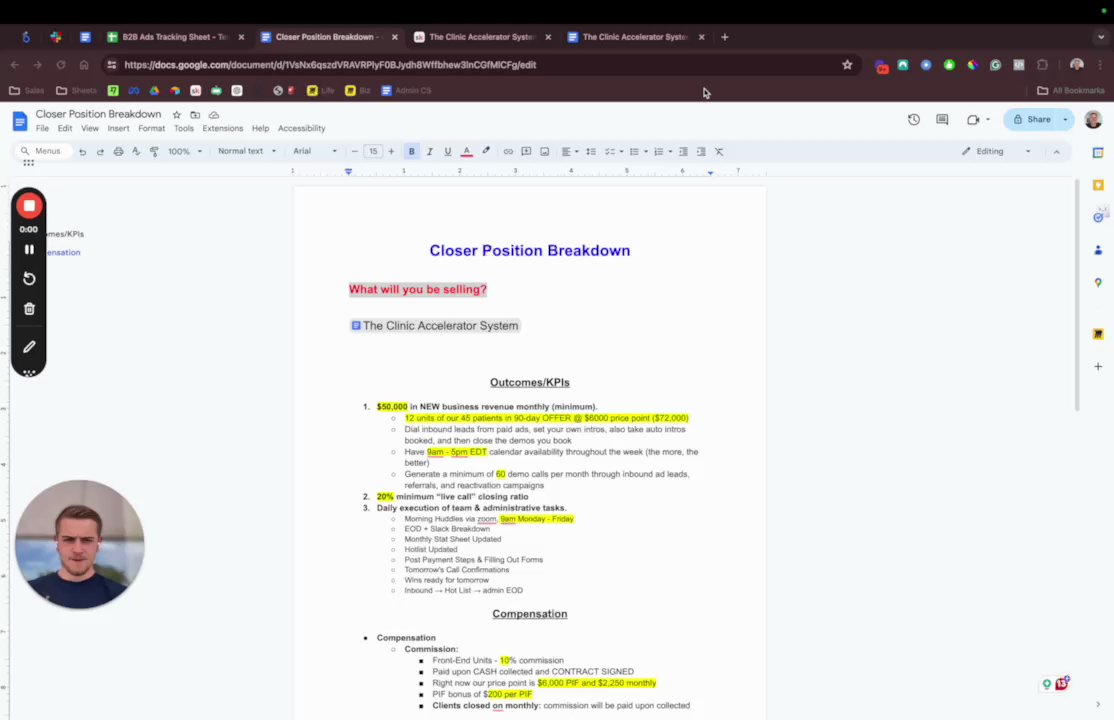This screenshot has width=1114, height=720.
Task: Open the File menu
Action: (43, 129)
